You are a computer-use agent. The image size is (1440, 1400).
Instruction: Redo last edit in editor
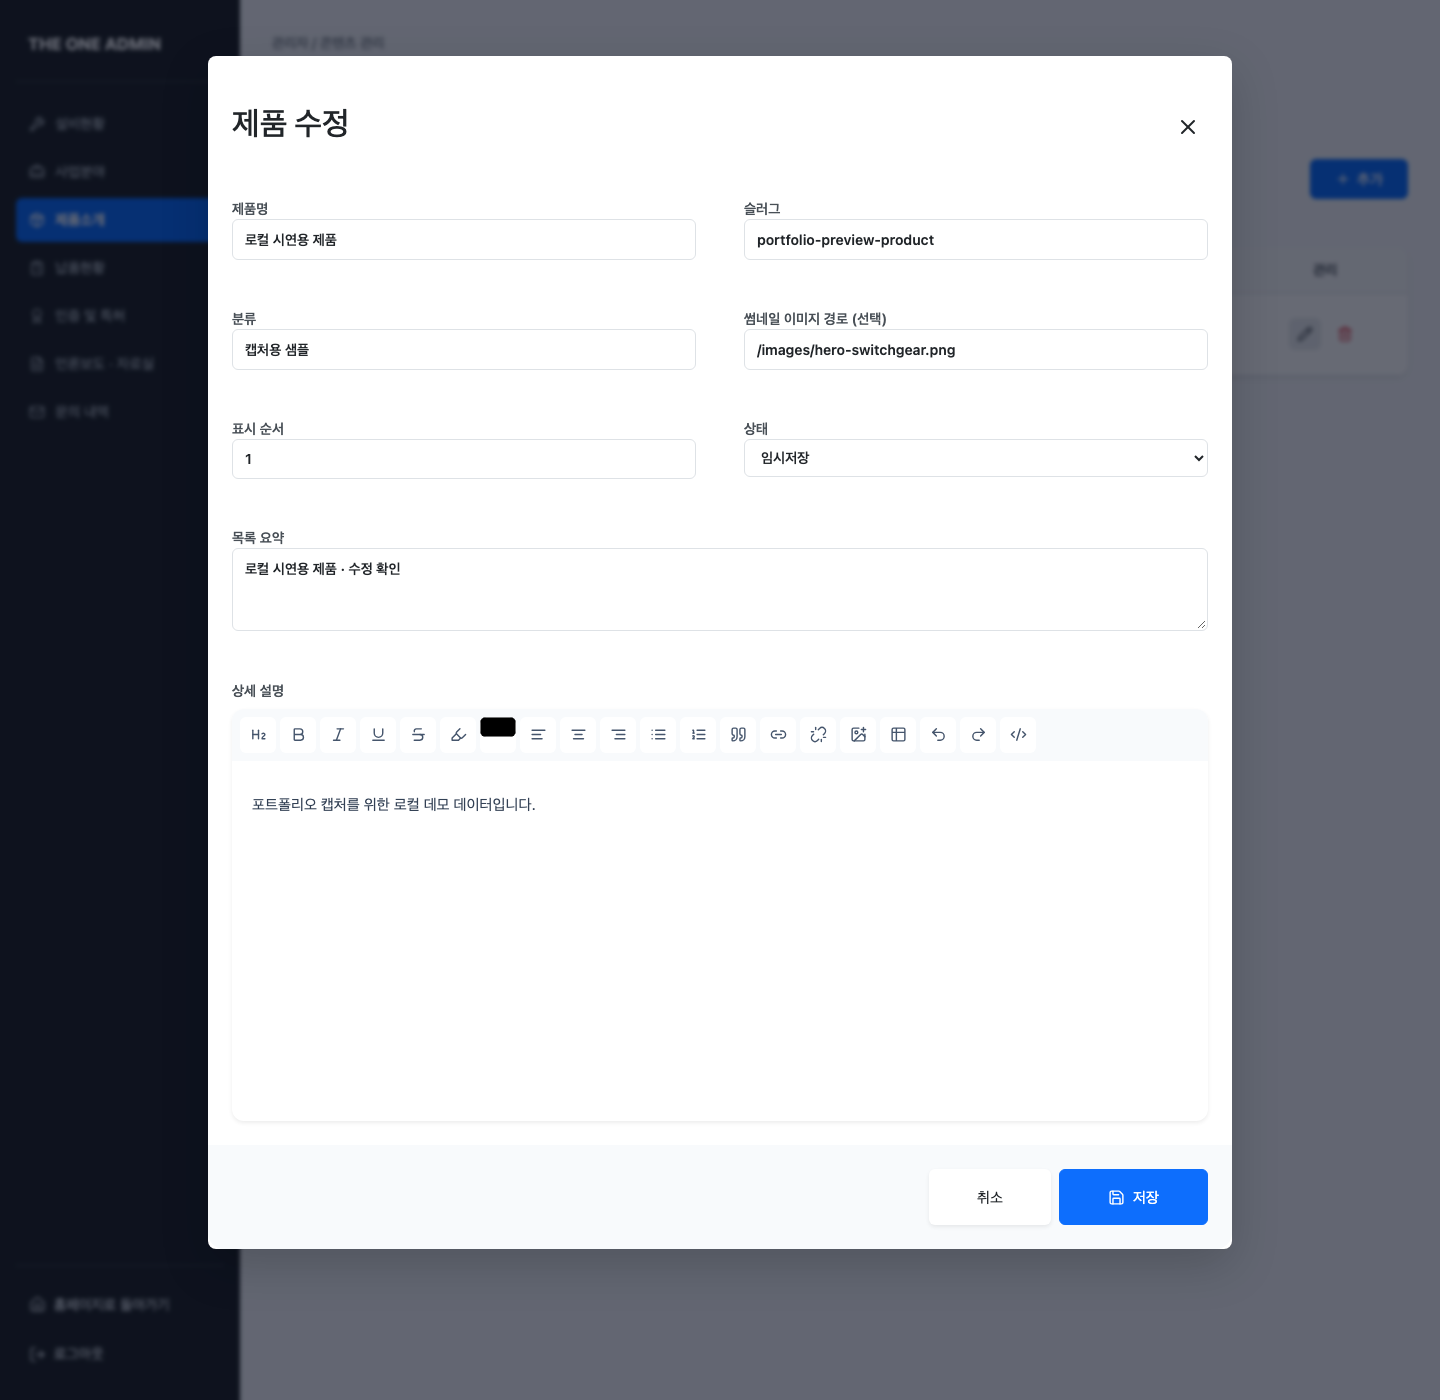(x=978, y=735)
